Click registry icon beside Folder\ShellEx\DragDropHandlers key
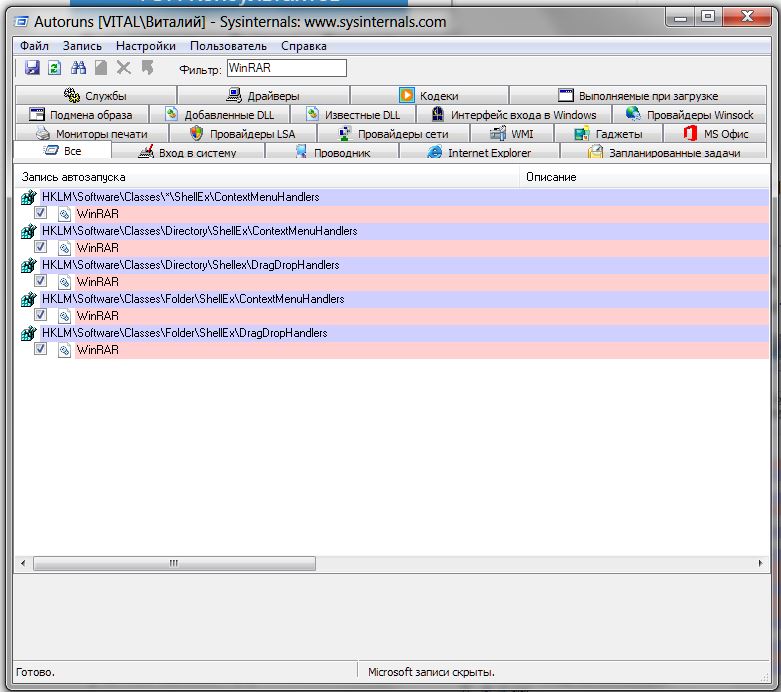 pos(29,333)
